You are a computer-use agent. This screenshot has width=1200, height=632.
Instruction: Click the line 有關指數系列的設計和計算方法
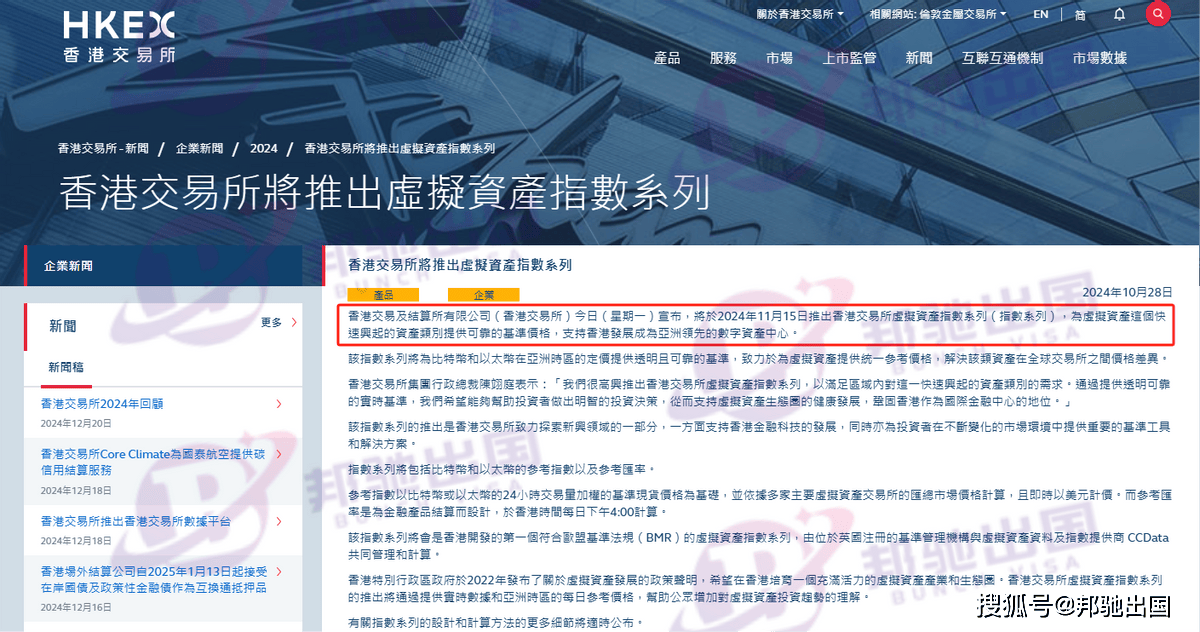(x=495, y=622)
